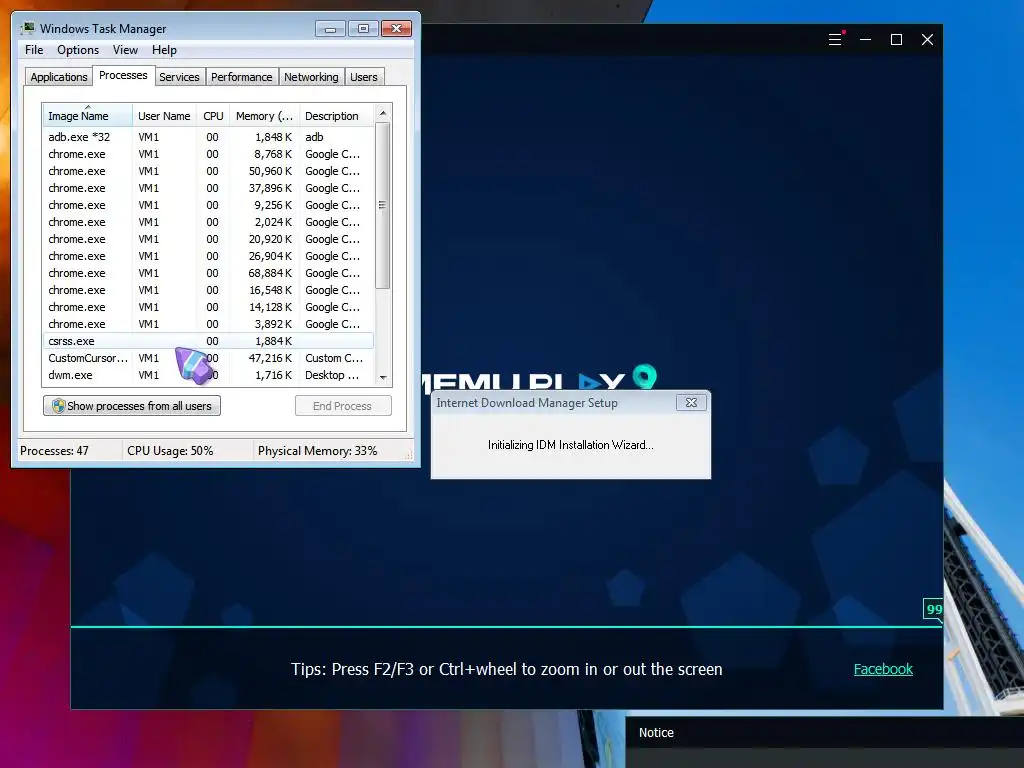Select chrome.exe using 20,920 K memory
This screenshot has height=768, width=1024.
point(208,239)
